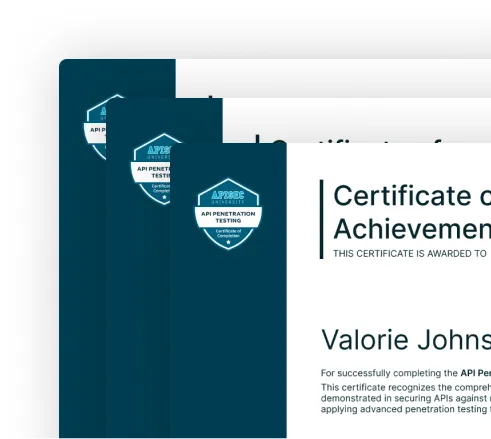Click "THIS CERTIFICATE IS AWARDED TO" text

point(410,254)
